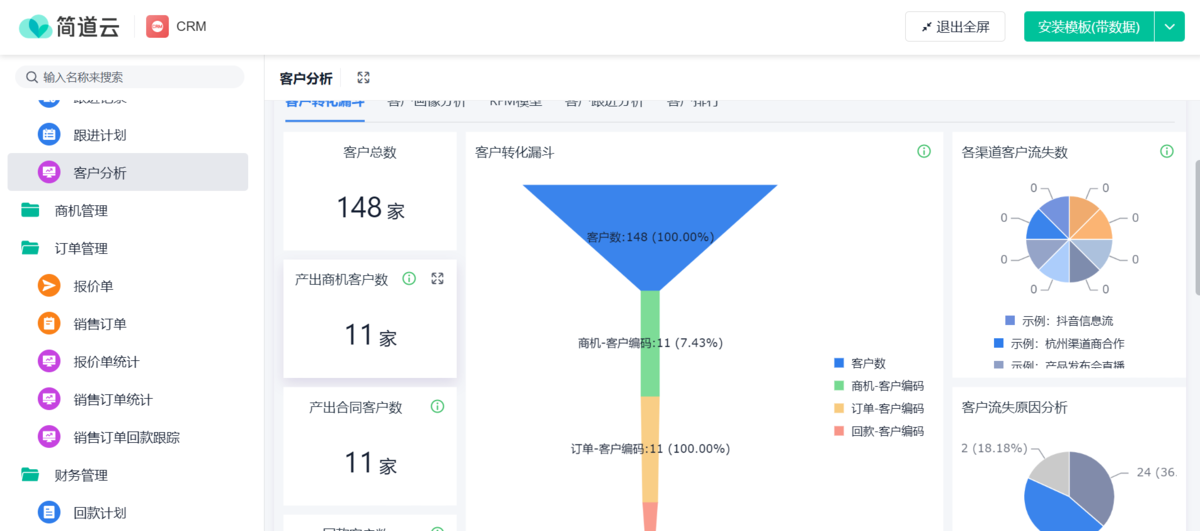Screen dimensions: 1200x531
Task: Open dropdown arrow beside 安装模板 button
Action: [1170, 27]
